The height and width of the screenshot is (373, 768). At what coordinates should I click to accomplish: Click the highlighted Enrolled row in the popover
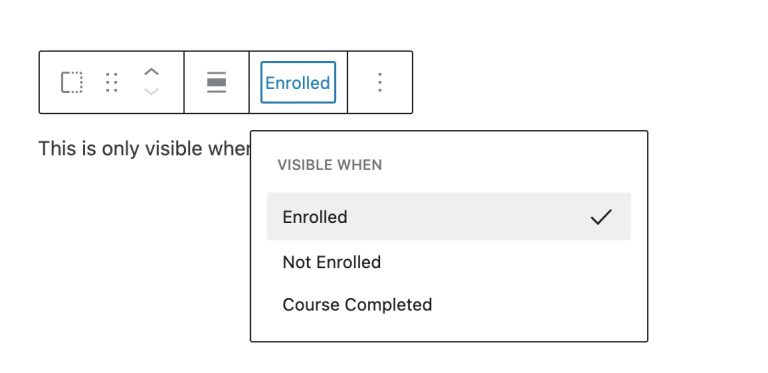click(449, 216)
